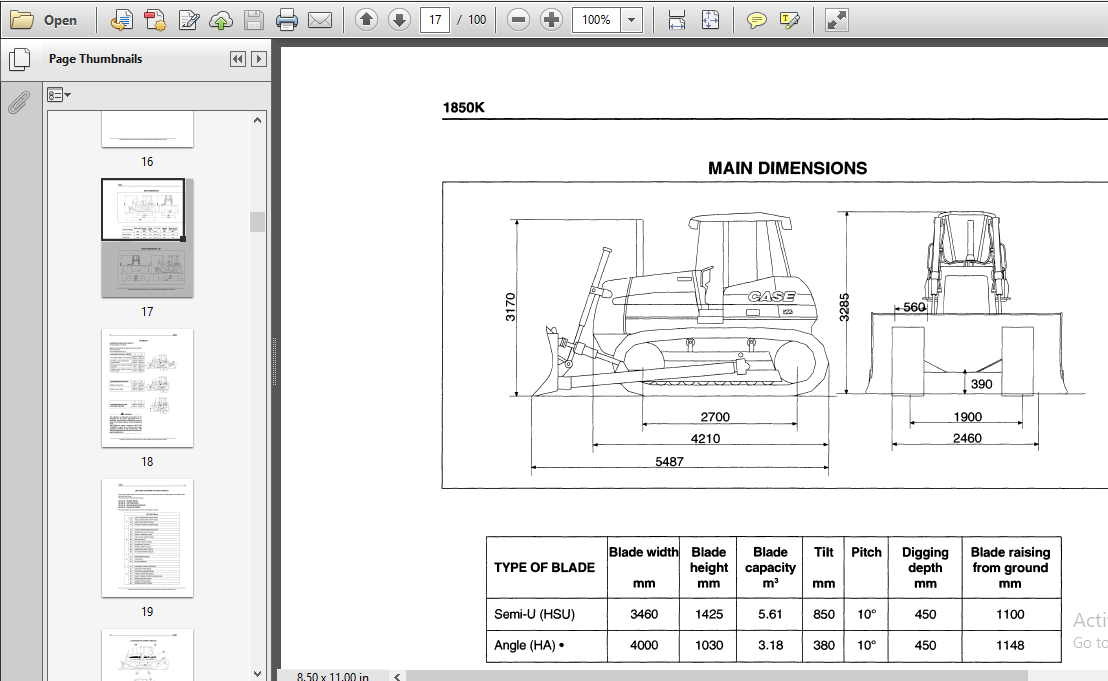This screenshot has width=1108, height=681.
Task: Click the Convert file to PDF icon
Action: [155, 20]
